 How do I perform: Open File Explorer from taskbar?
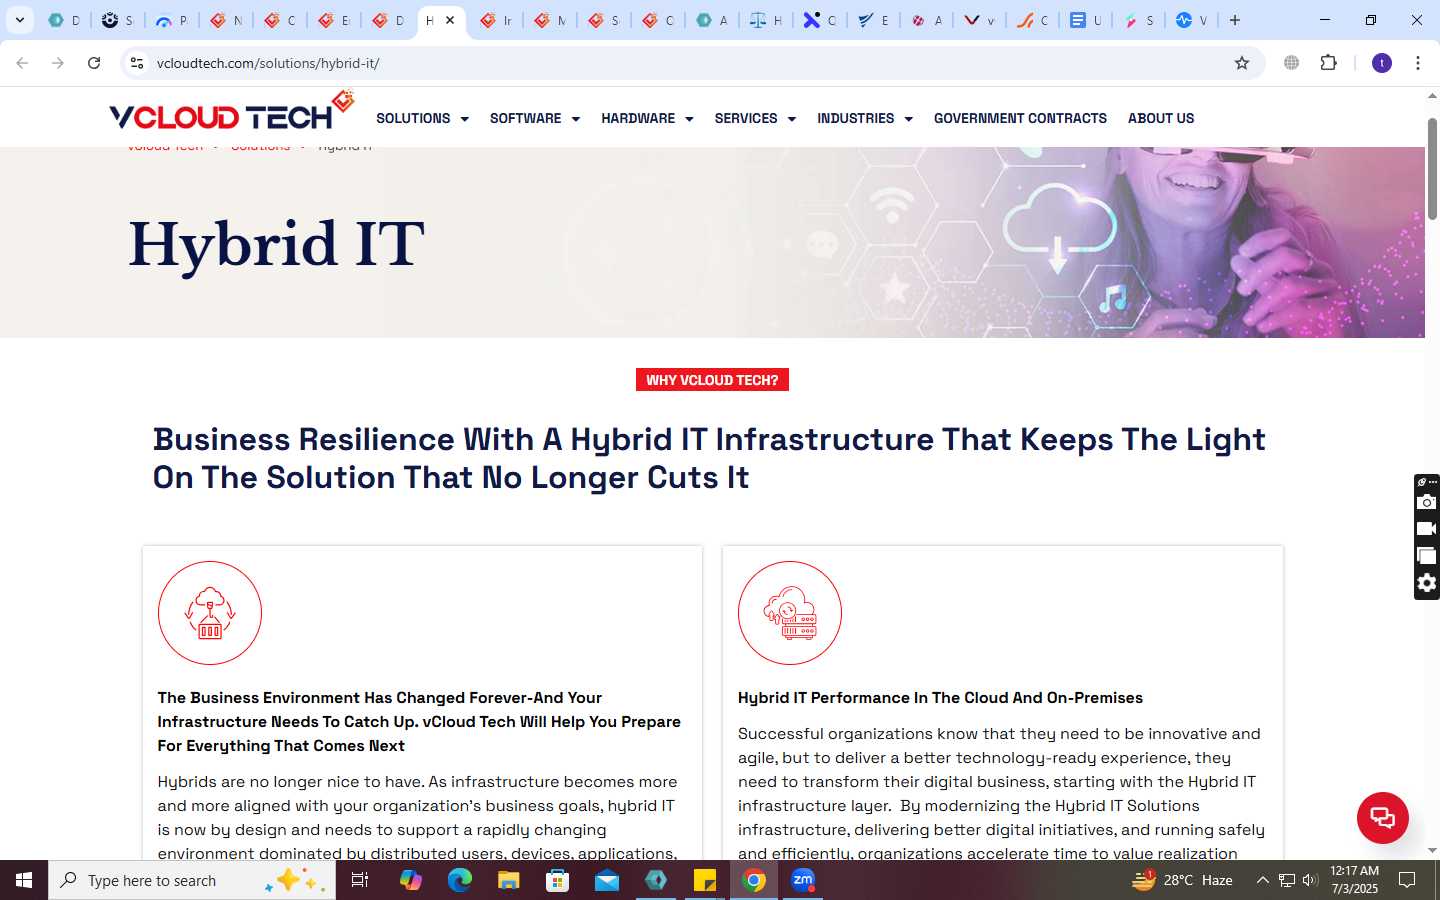[508, 880]
